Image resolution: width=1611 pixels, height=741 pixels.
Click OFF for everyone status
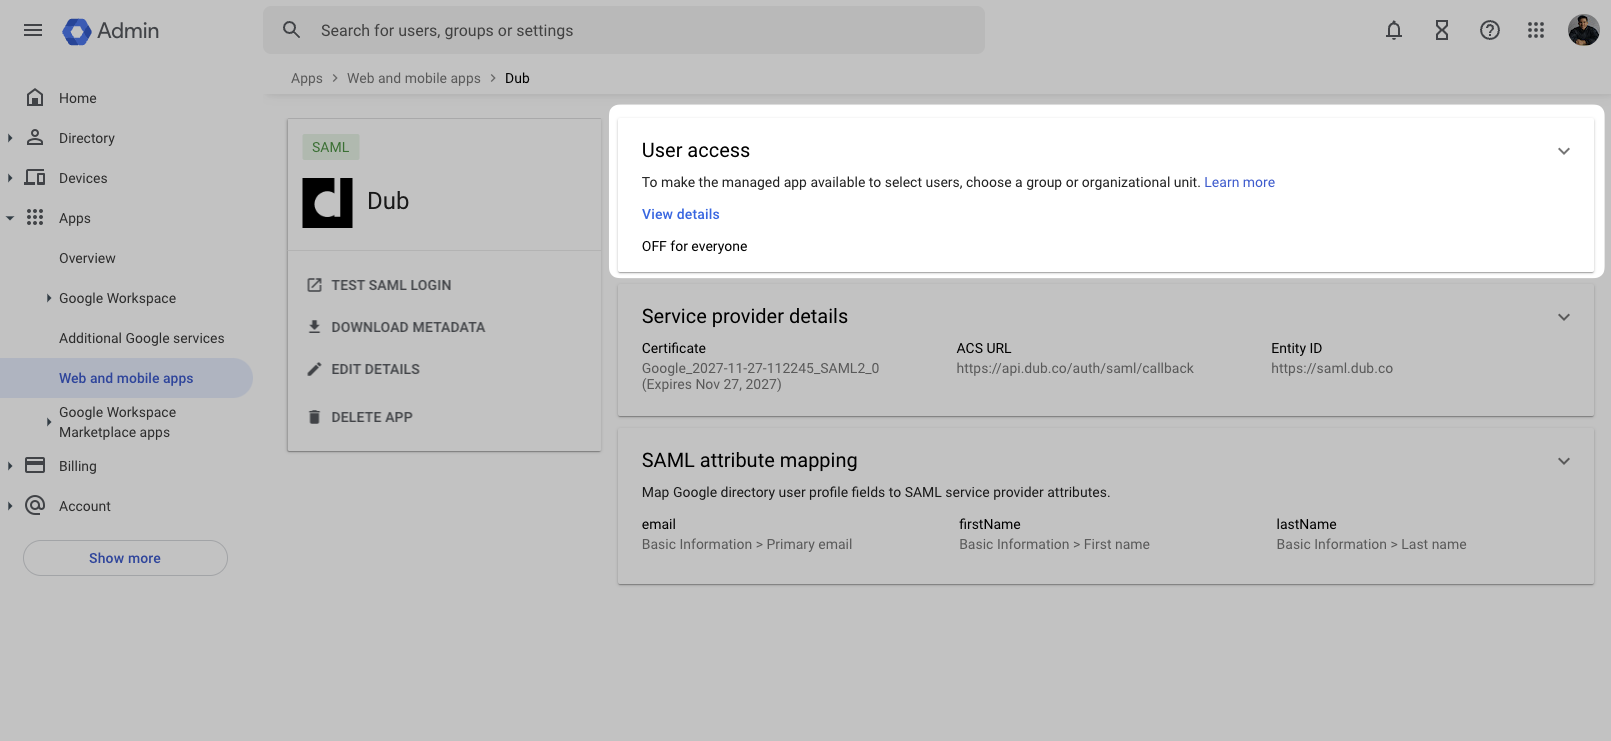(694, 246)
